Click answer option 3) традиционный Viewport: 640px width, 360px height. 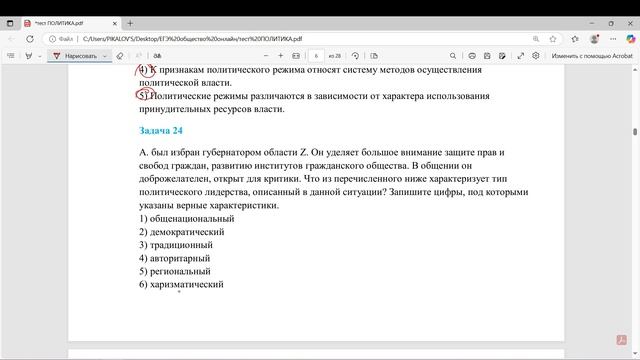(176, 245)
